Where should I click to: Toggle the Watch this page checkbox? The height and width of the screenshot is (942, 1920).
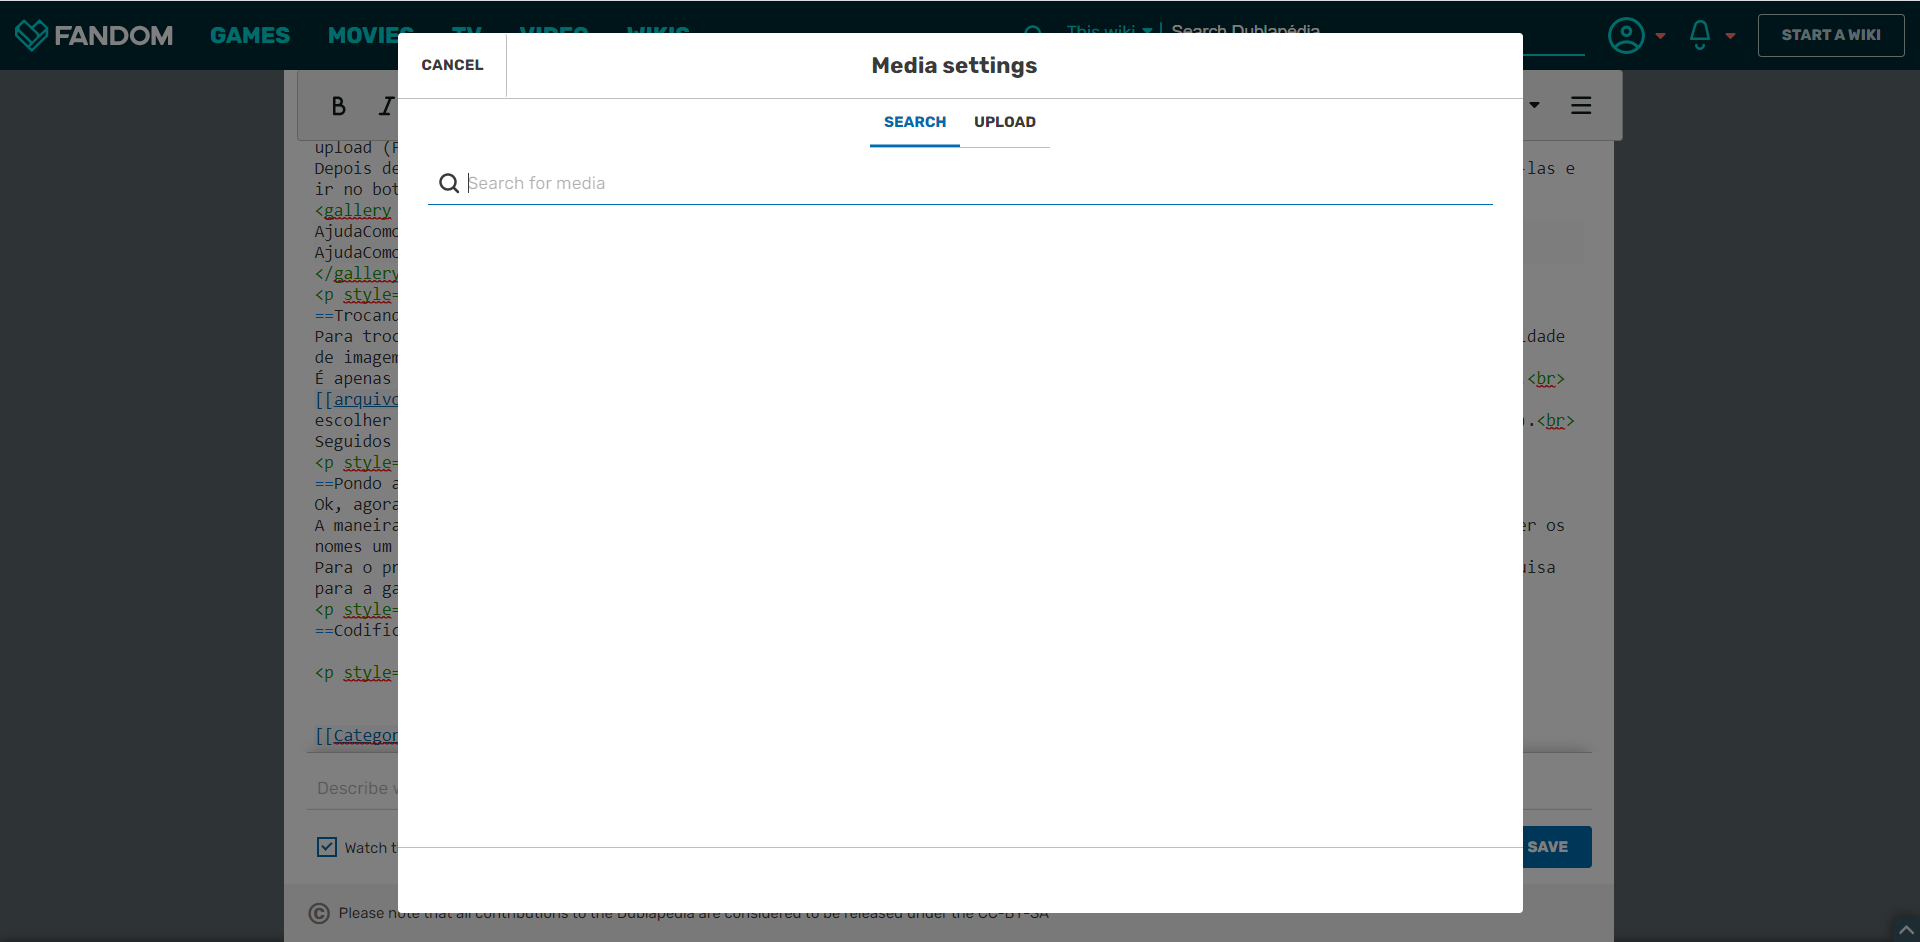pos(327,847)
